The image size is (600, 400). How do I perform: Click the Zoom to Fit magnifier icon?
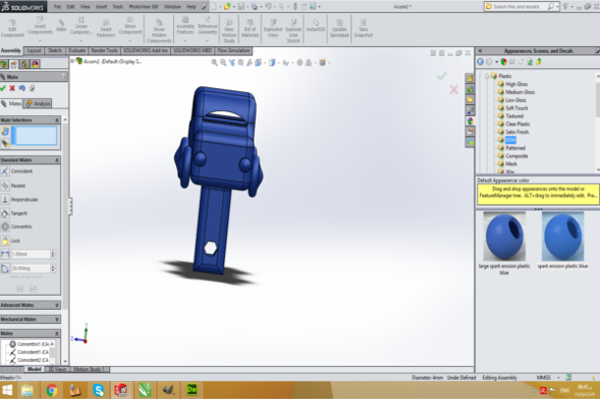214,62
